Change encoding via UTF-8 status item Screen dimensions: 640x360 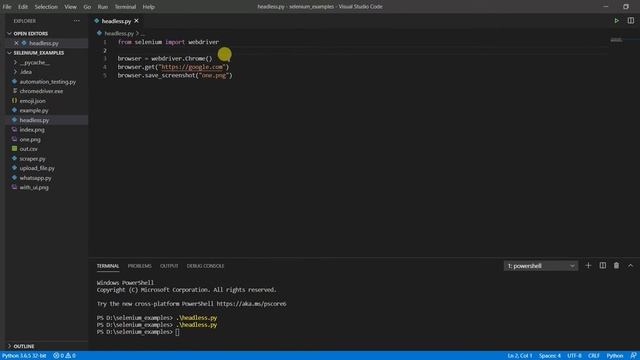574,356
